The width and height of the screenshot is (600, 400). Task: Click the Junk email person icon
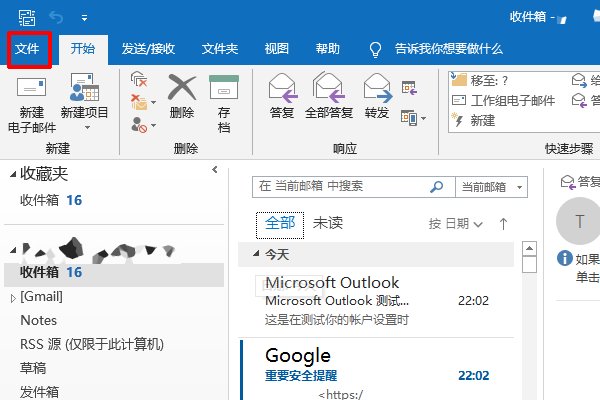click(139, 125)
